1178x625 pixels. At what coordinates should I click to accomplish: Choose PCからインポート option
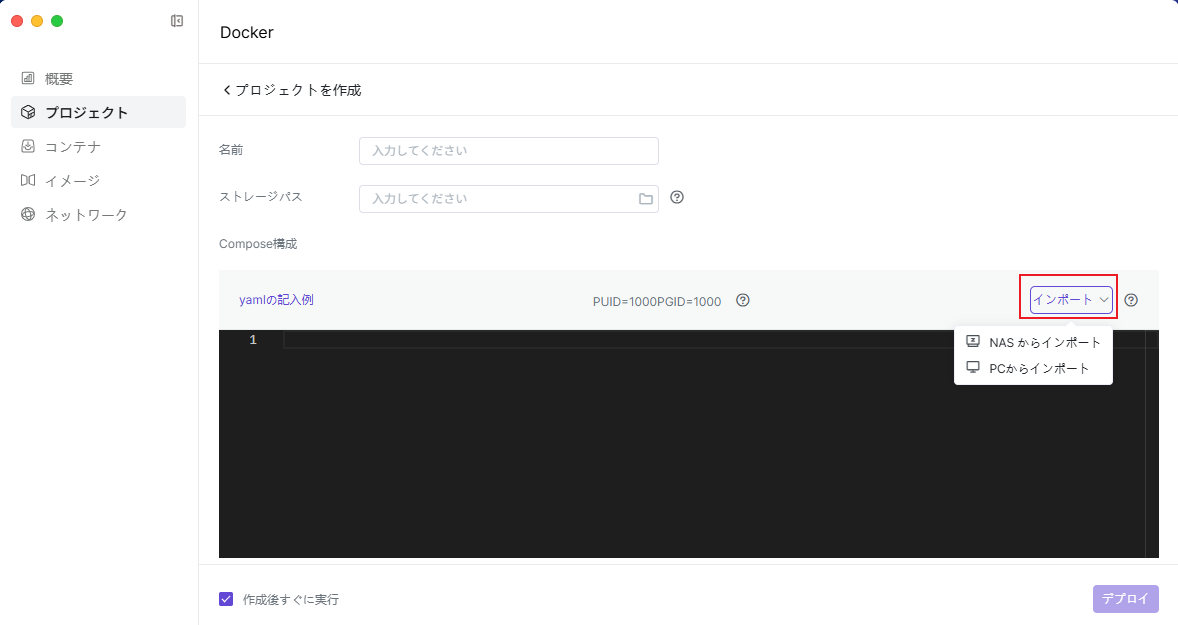coord(1038,368)
